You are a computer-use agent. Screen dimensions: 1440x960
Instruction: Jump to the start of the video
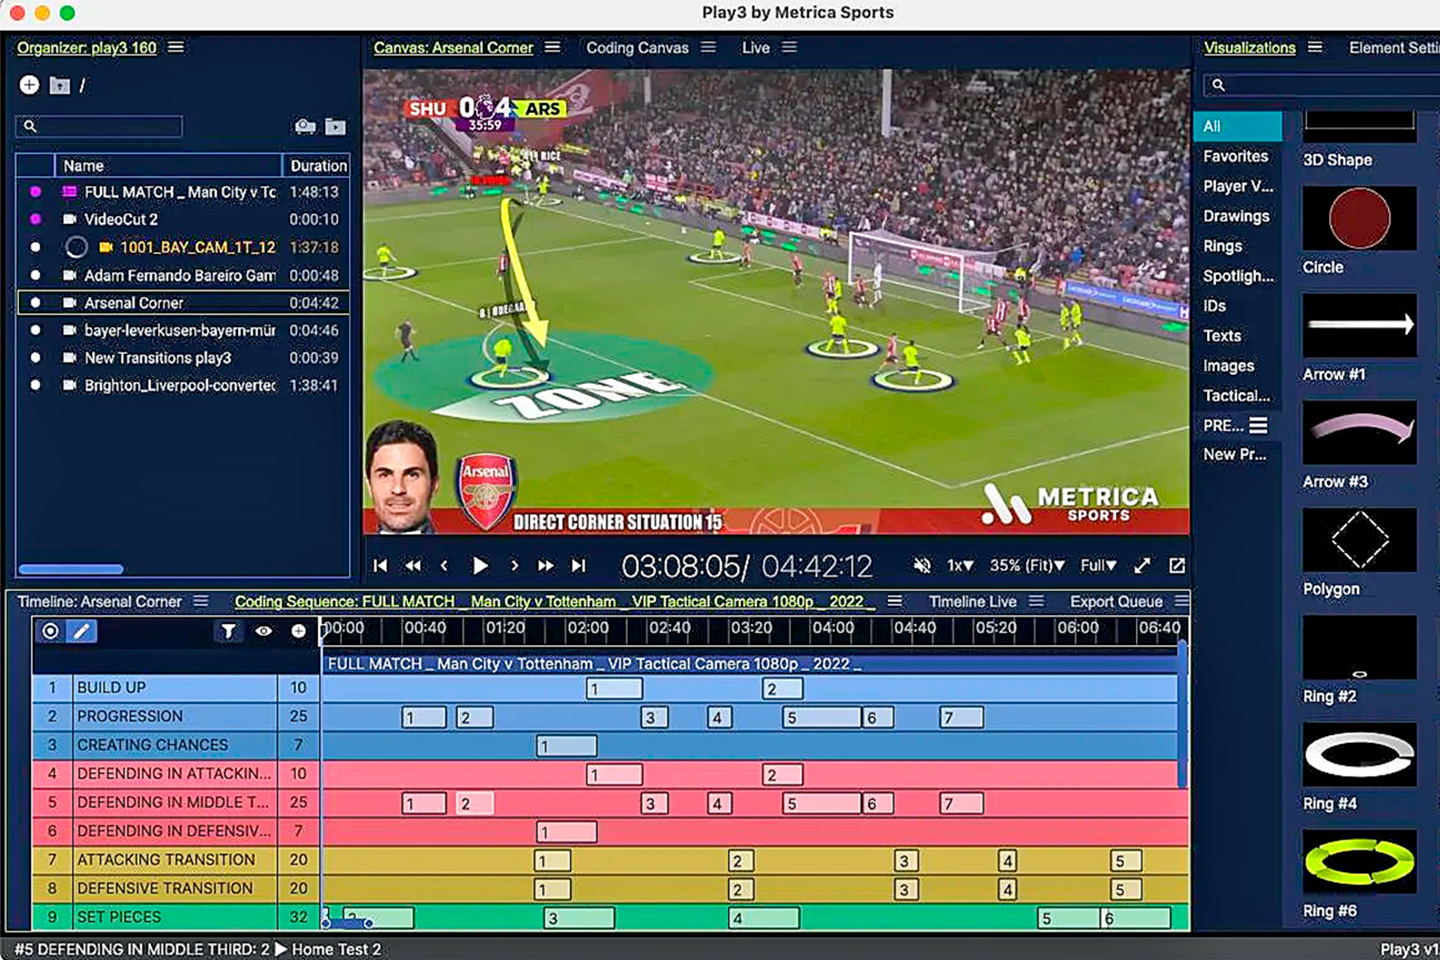click(x=380, y=566)
